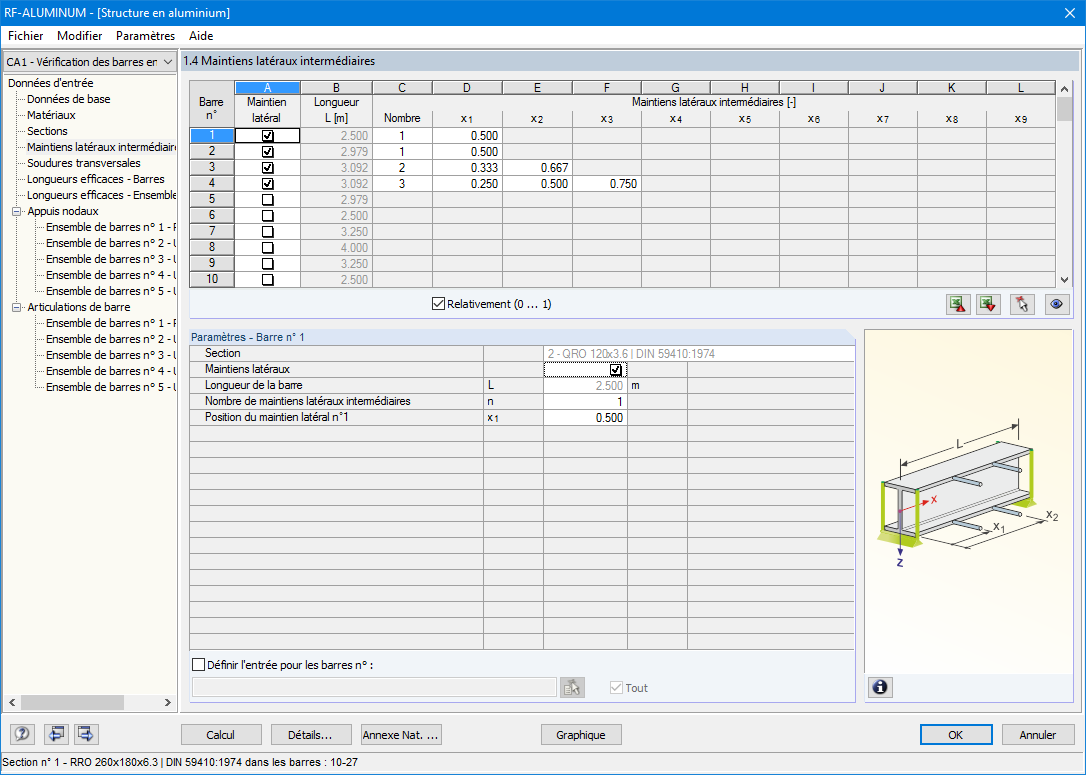Click x2 value 0.667 in row 3
Image resolution: width=1086 pixels, height=775 pixels.
537,168
